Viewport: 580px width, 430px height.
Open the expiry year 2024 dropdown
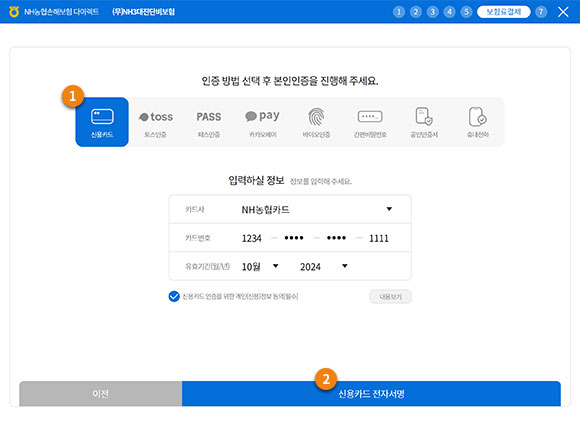(324, 266)
